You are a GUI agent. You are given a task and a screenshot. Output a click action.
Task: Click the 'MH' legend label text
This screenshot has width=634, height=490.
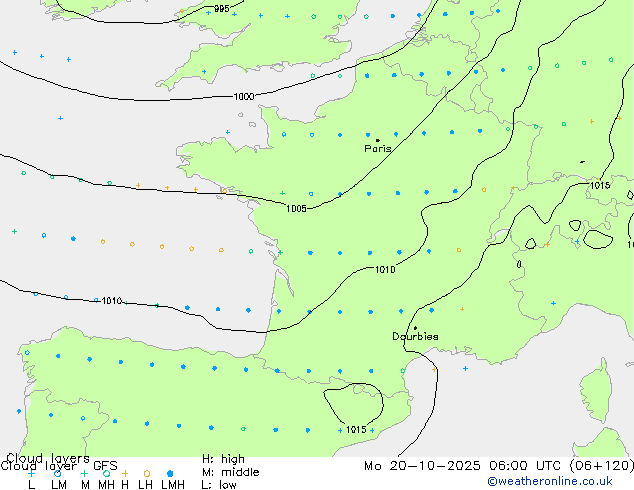point(106,485)
